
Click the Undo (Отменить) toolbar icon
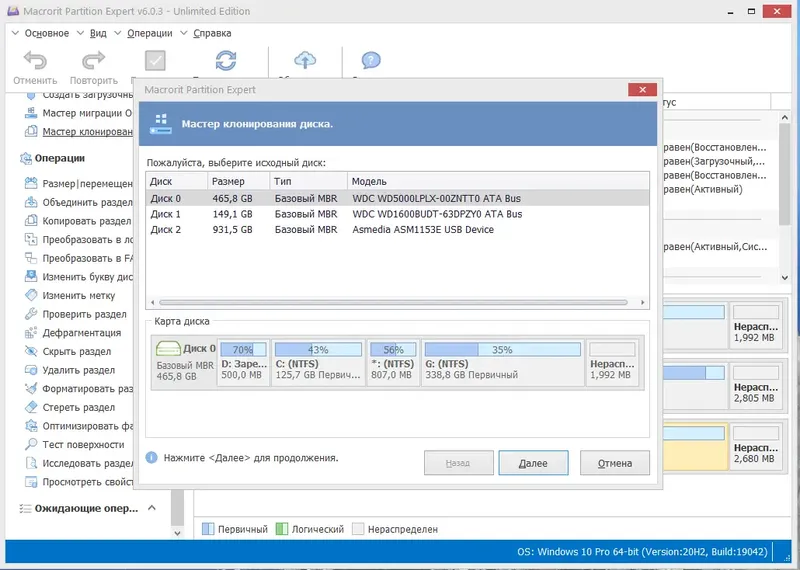pos(35,60)
